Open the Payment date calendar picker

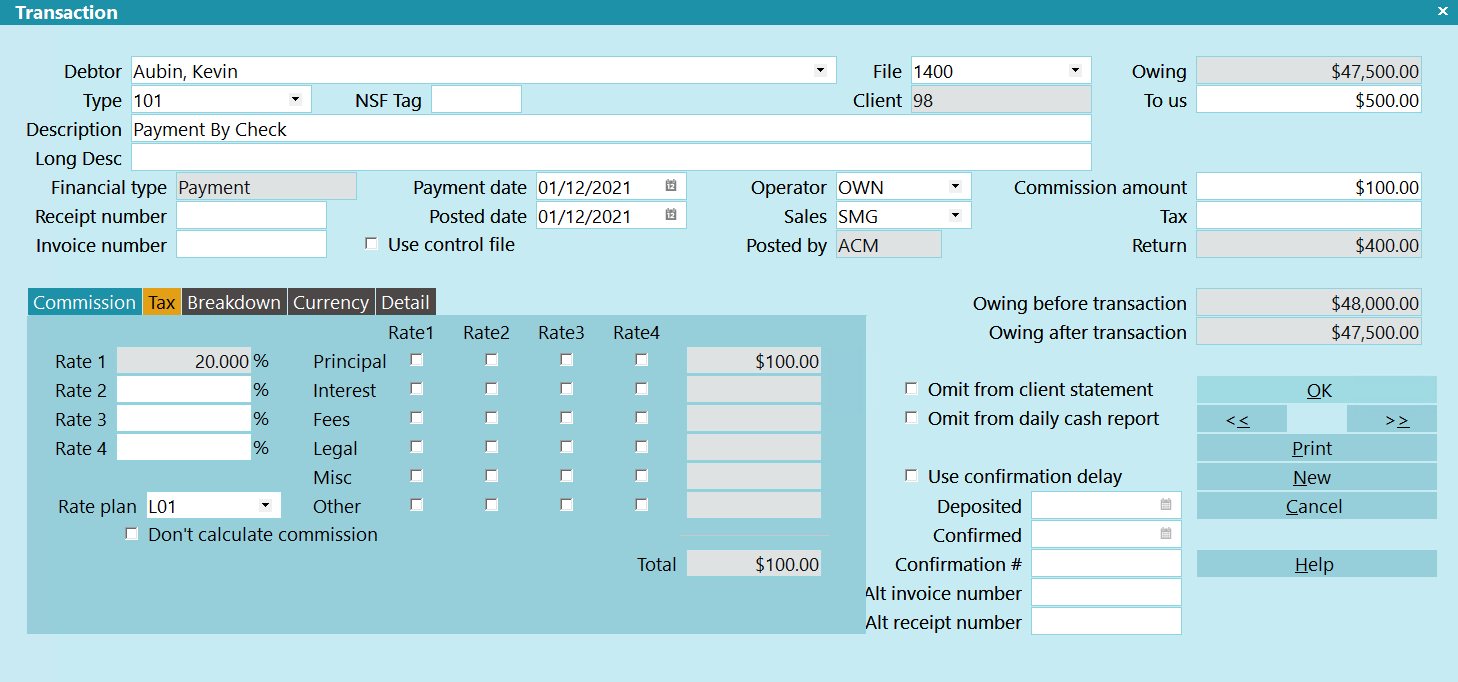point(671,186)
